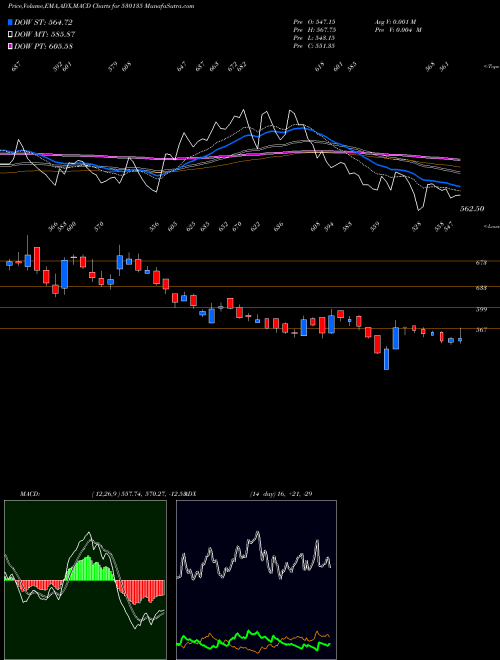Click the 567 price level label
500x660 pixels.
click(x=481, y=330)
